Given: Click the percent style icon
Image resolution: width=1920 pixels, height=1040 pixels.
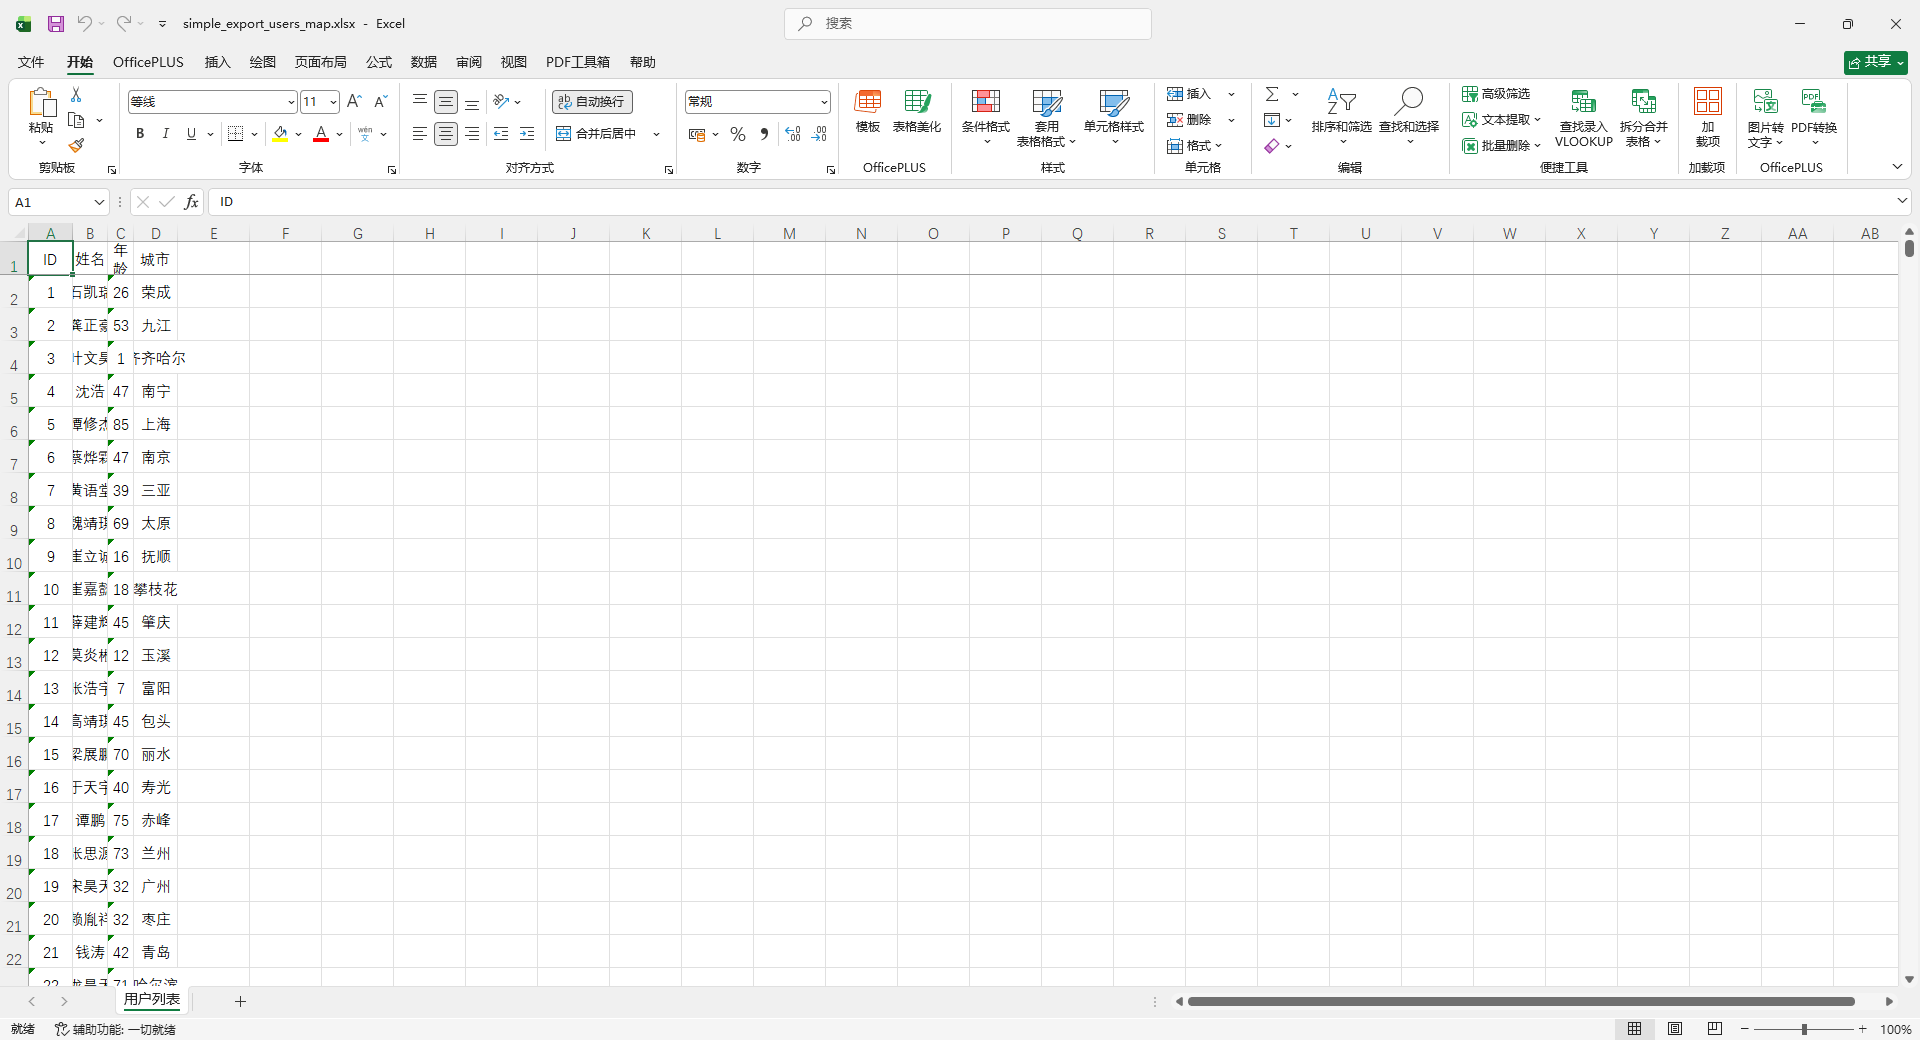Looking at the screenshot, I should [738, 134].
